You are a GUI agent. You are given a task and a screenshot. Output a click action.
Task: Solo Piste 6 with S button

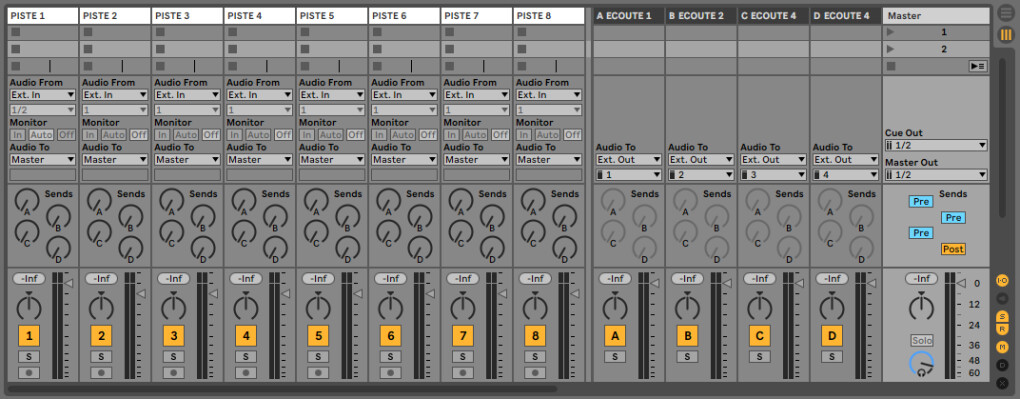pos(390,357)
